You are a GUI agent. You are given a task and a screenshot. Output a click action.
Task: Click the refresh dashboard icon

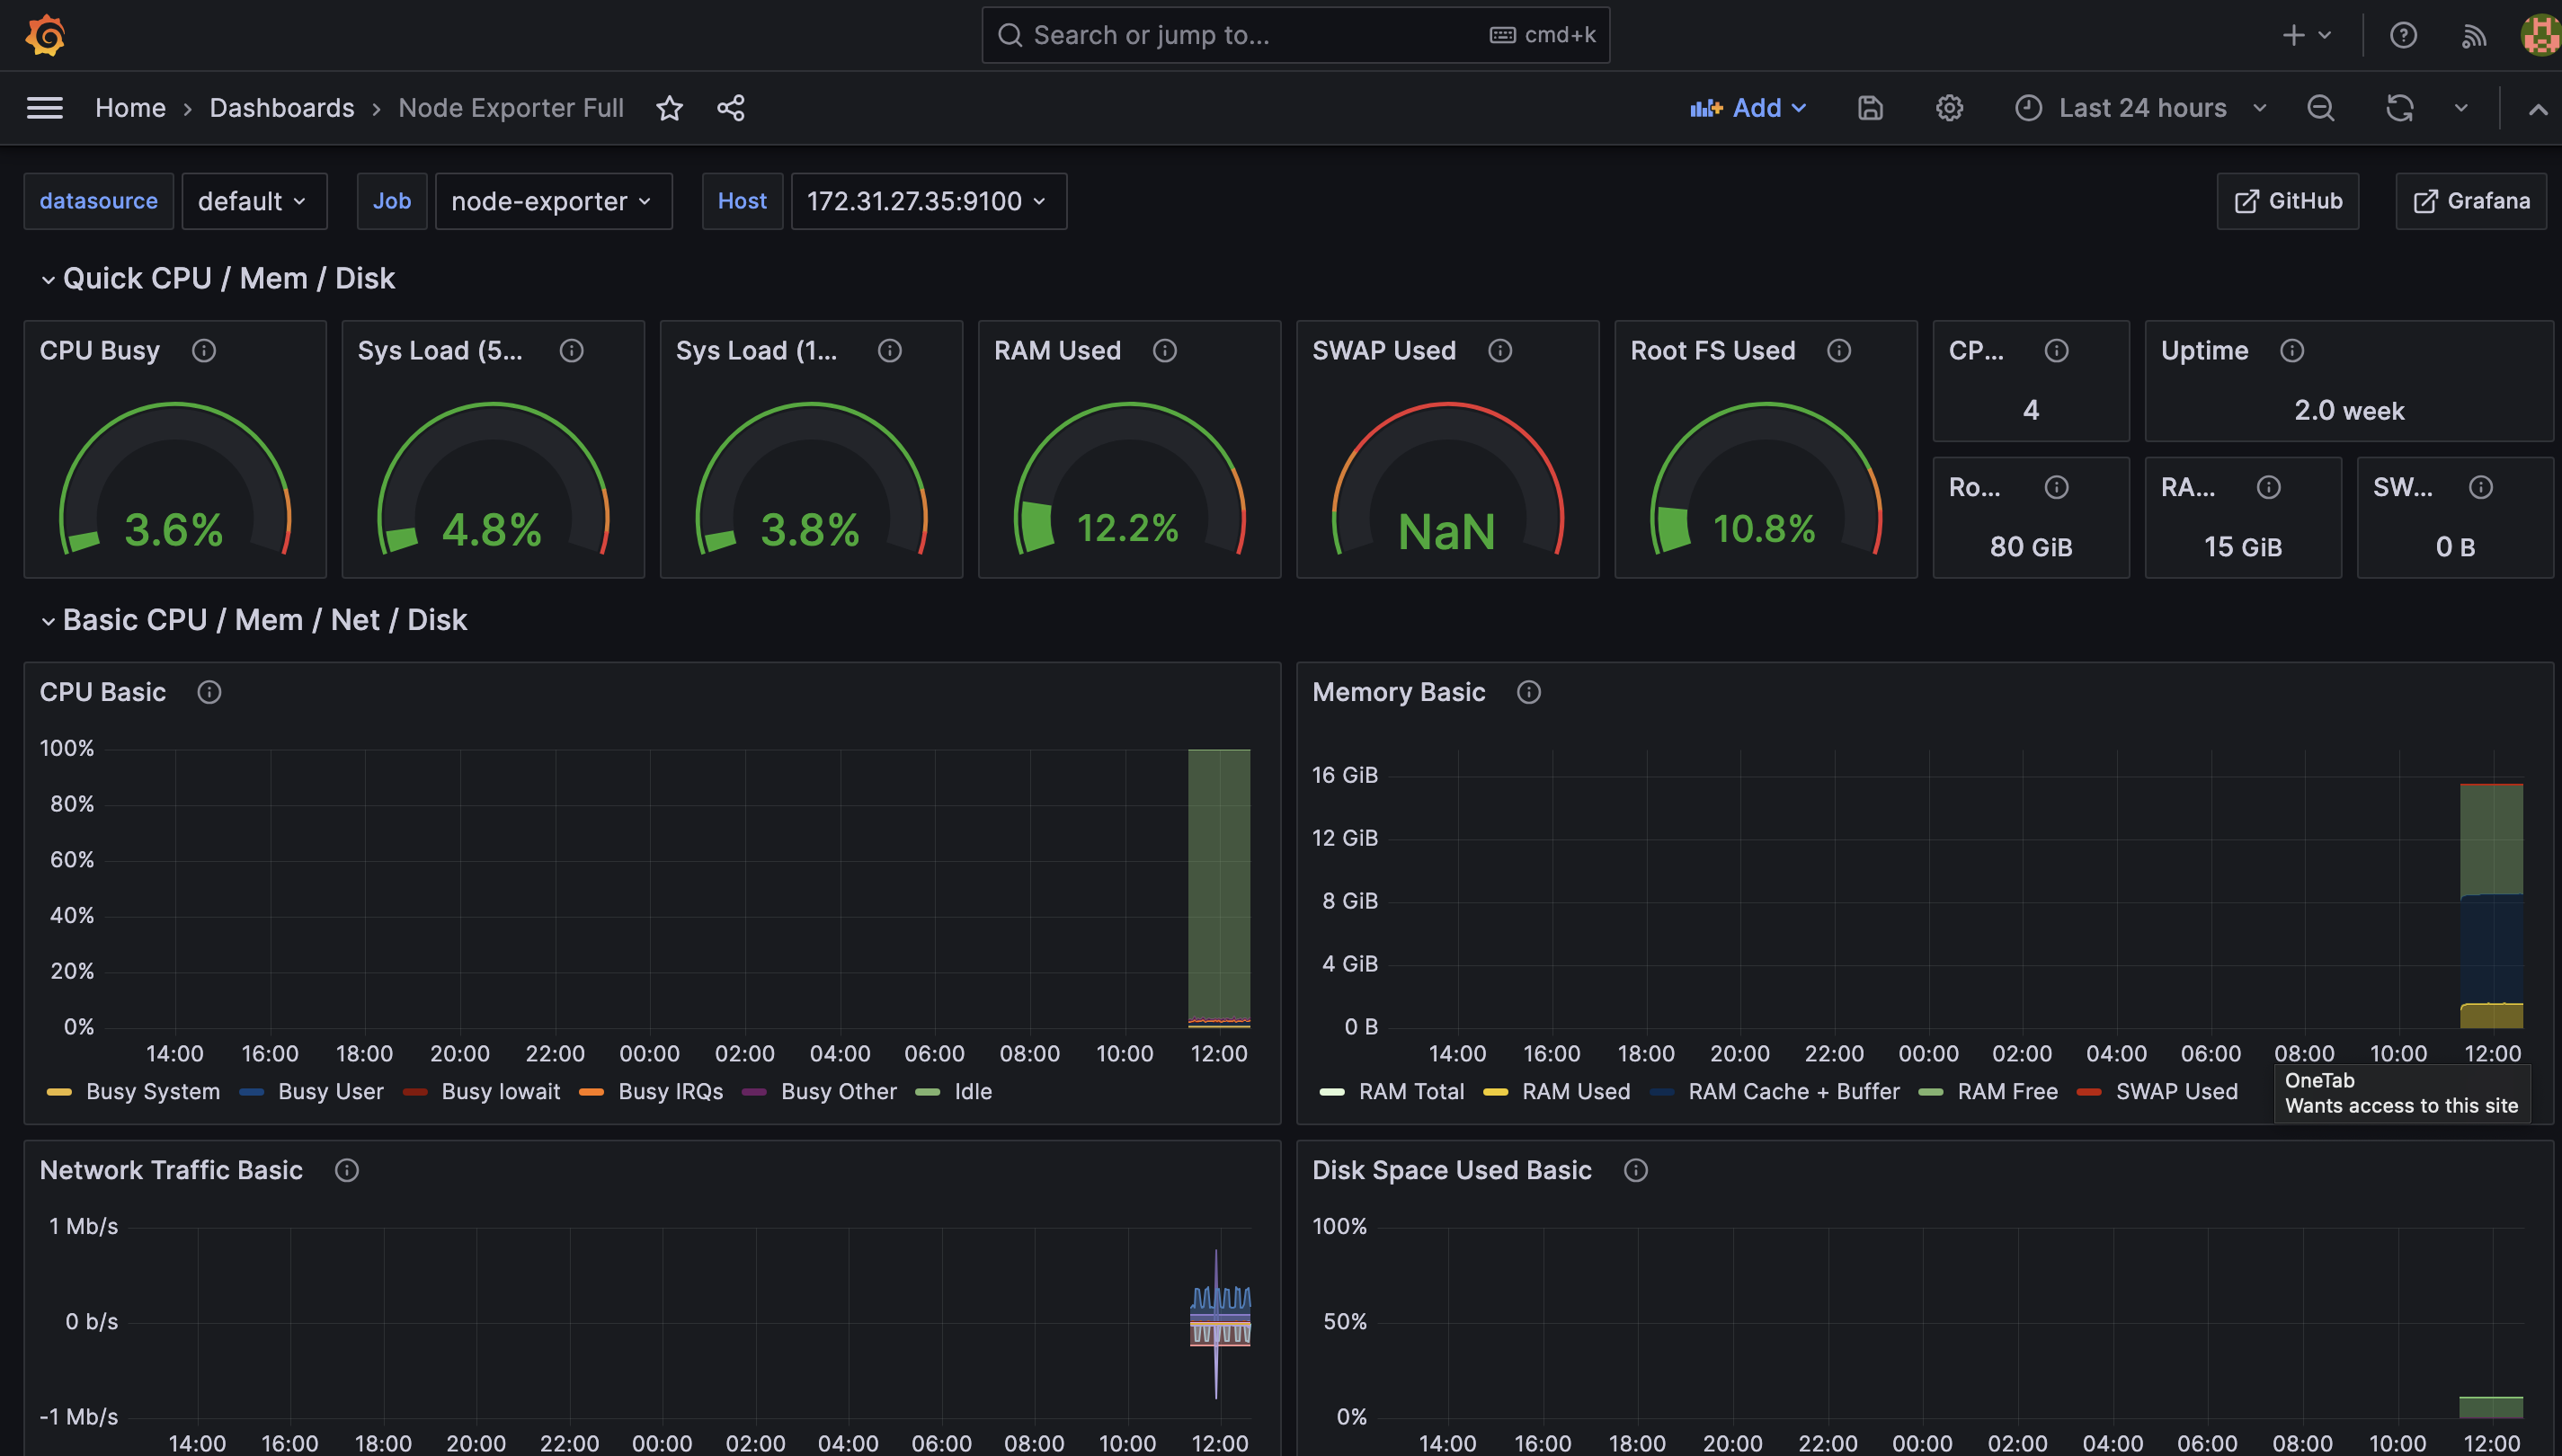pyautogui.click(x=2399, y=108)
